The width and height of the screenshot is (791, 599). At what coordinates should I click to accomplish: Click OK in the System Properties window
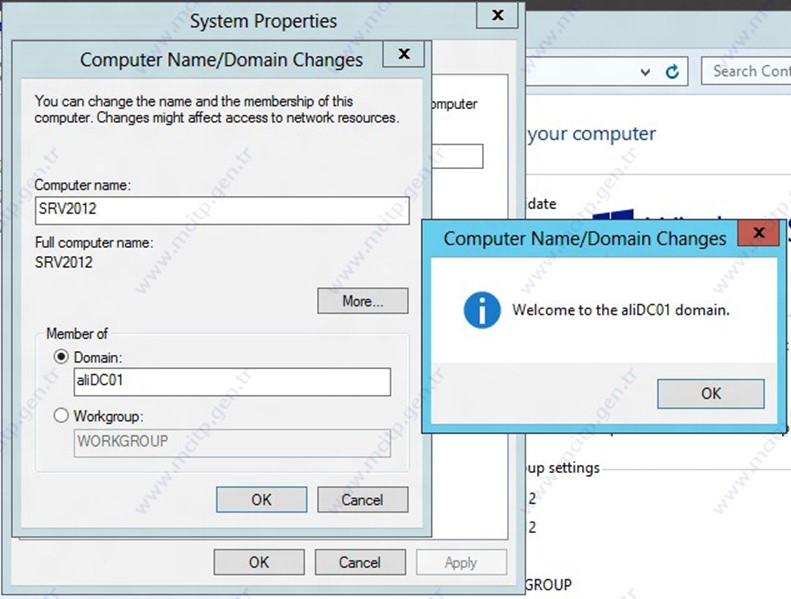coord(259,562)
